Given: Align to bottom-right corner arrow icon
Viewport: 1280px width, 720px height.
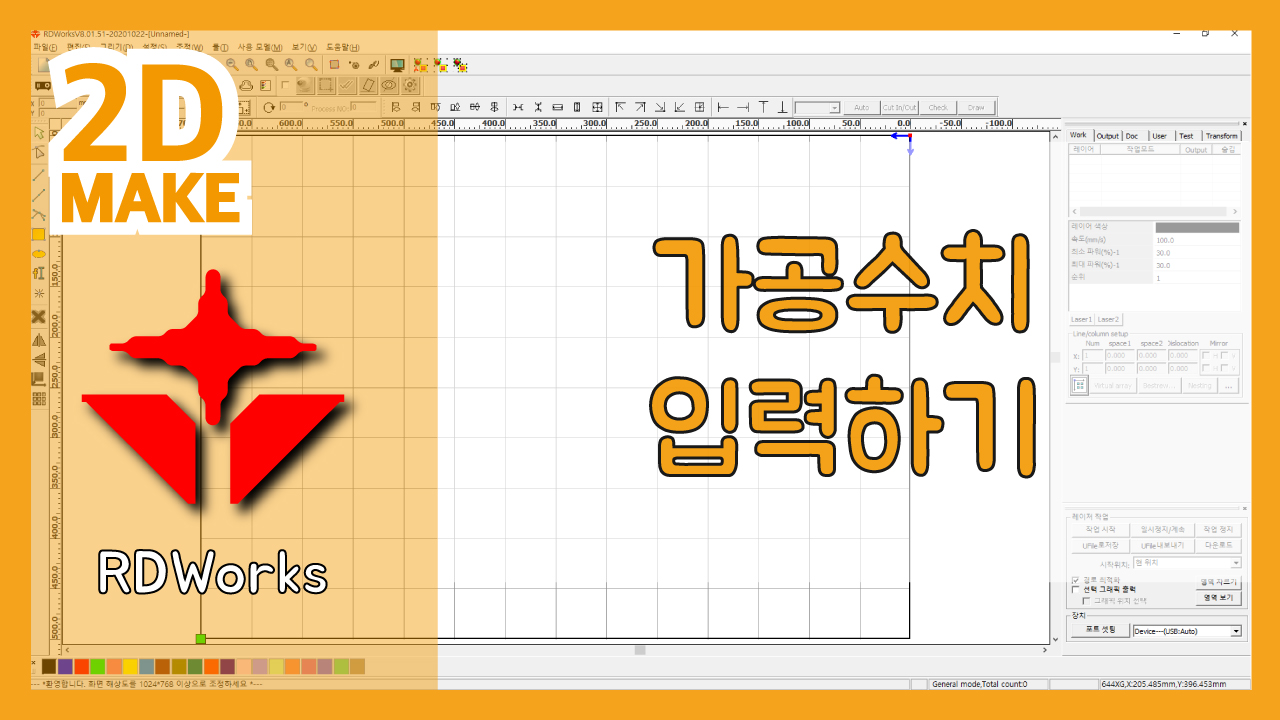Looking at the screenshot, I should tap(660, 107).
